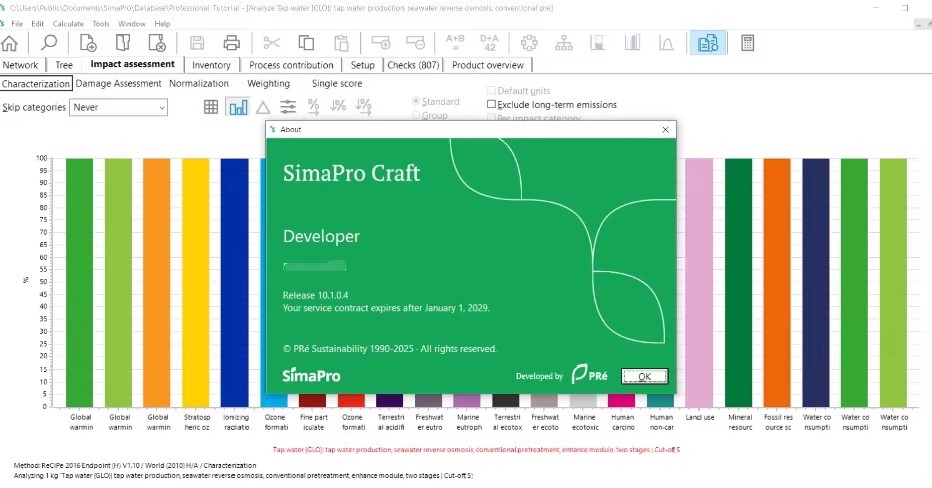Click the single bar analyze icon

(x=597, y=43)
